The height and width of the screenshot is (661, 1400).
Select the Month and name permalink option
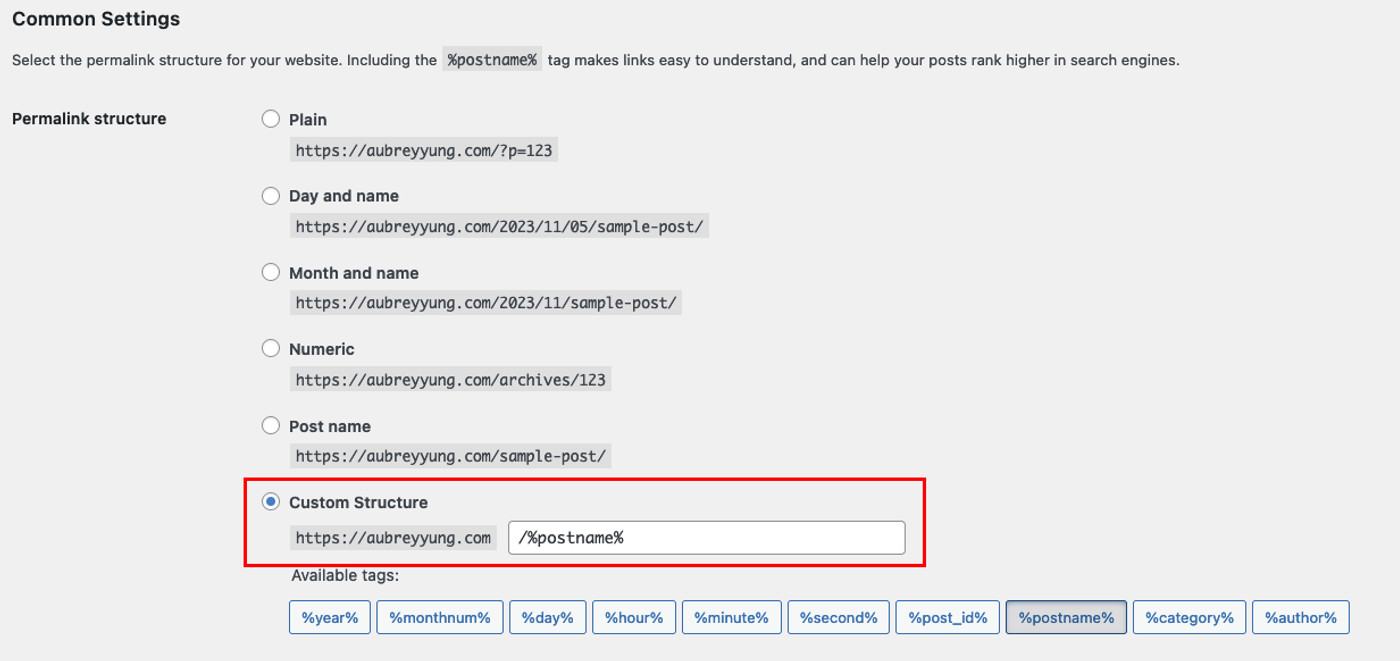click(270, 272)
